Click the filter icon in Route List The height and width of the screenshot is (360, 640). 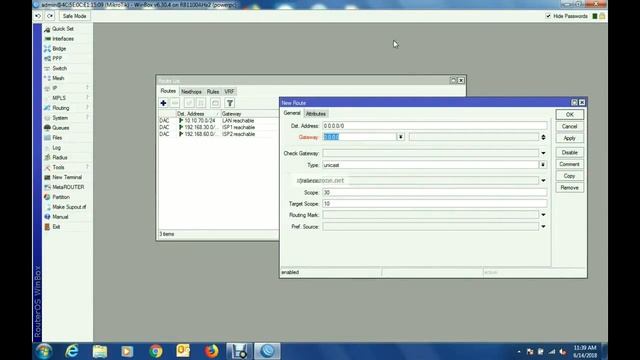coord(230,103)
